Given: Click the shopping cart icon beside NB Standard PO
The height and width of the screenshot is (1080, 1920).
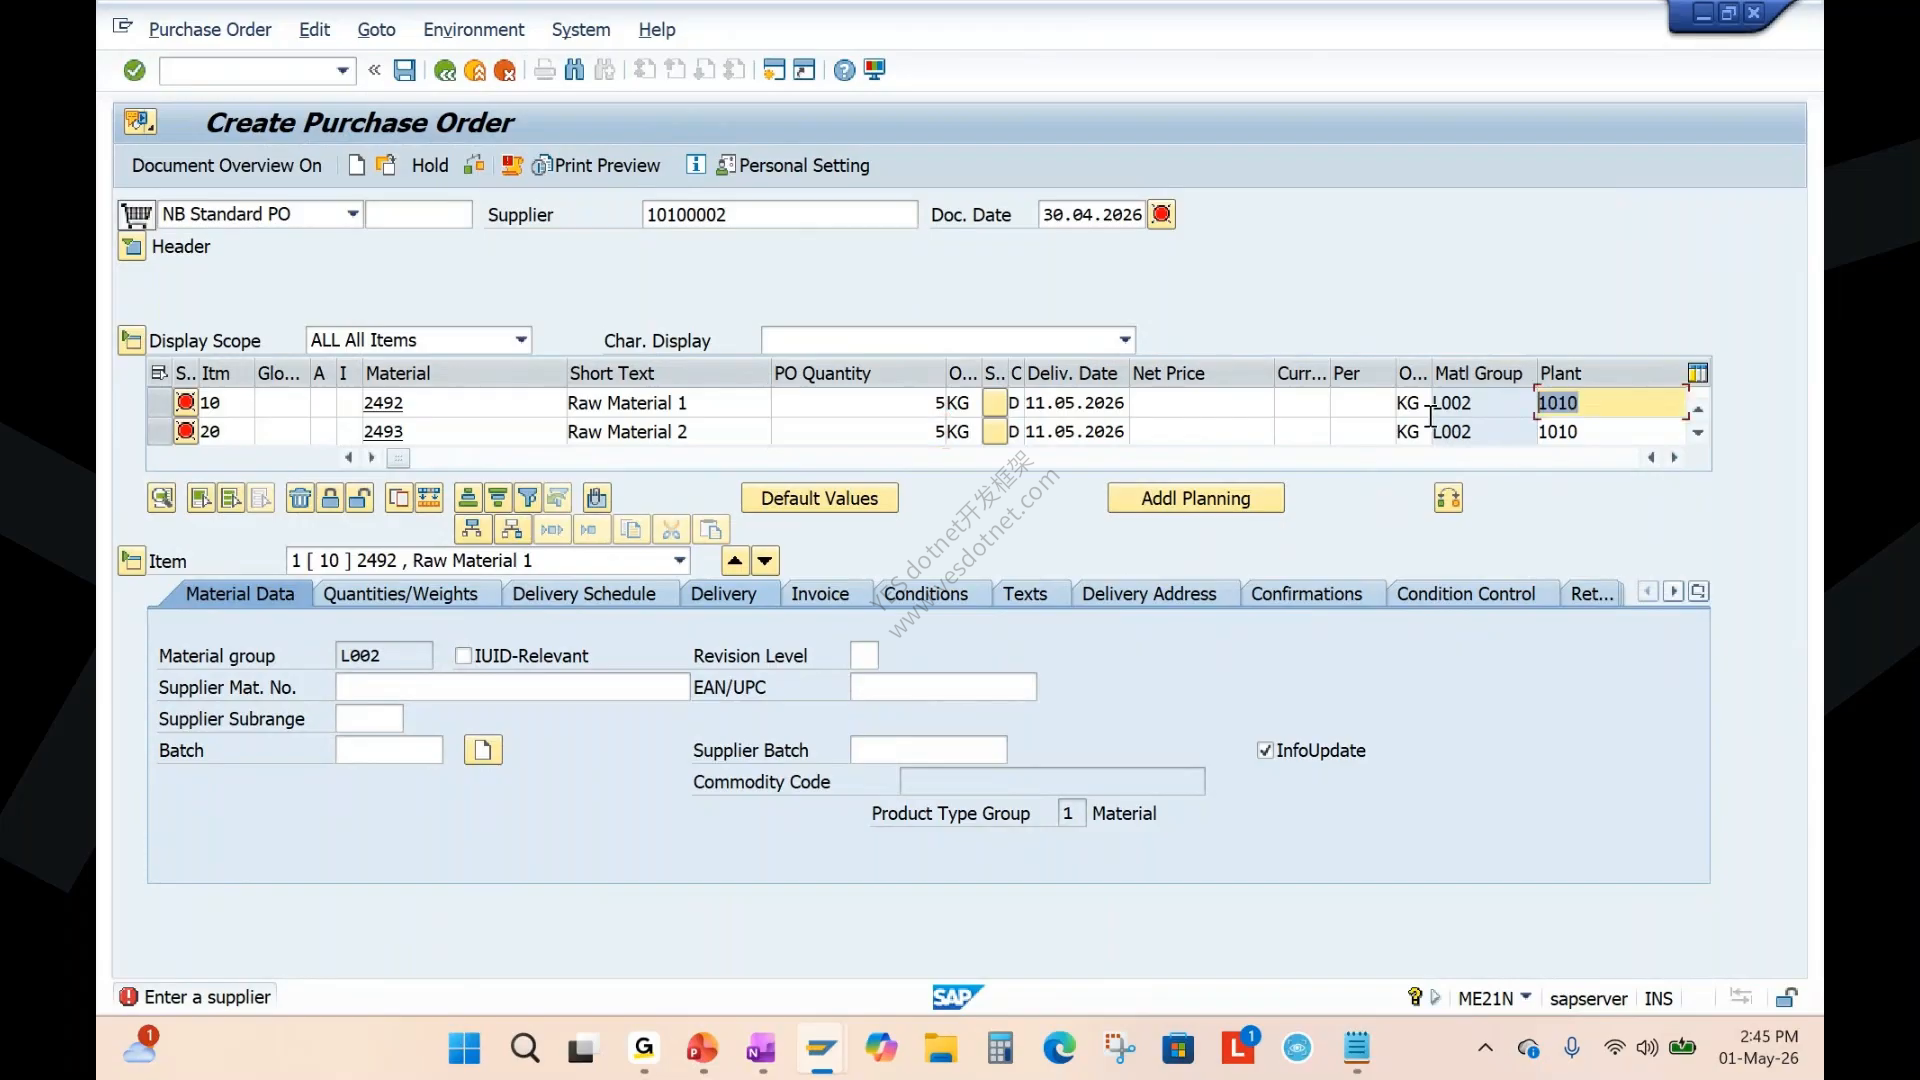Looking at the screenshot, I should [136, 214].
